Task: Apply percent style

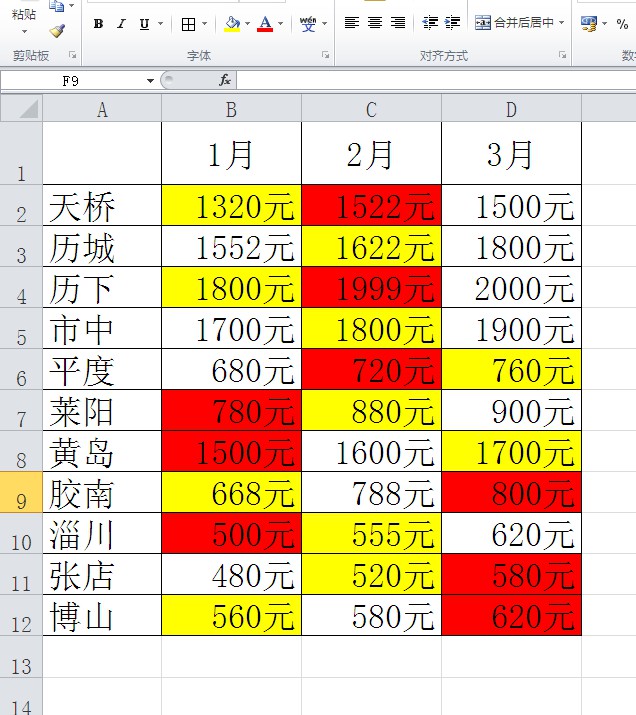Action: click(x=622, y=24)
